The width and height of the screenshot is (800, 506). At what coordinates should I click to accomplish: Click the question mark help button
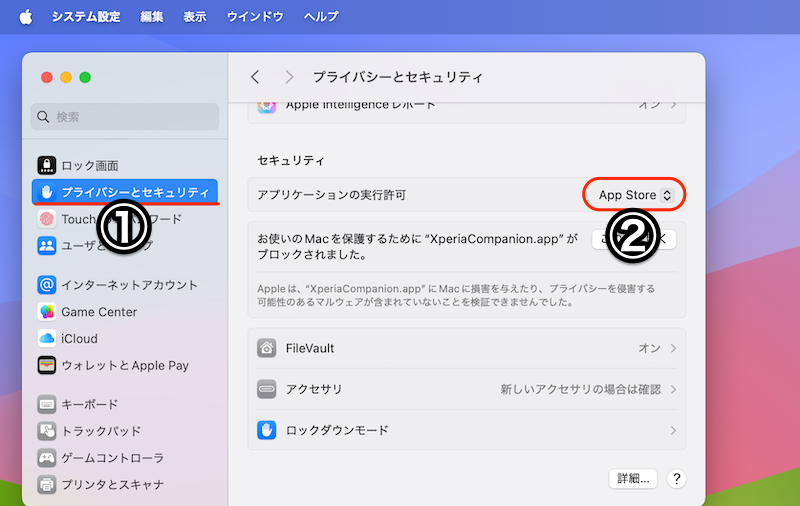coord(677,479)
